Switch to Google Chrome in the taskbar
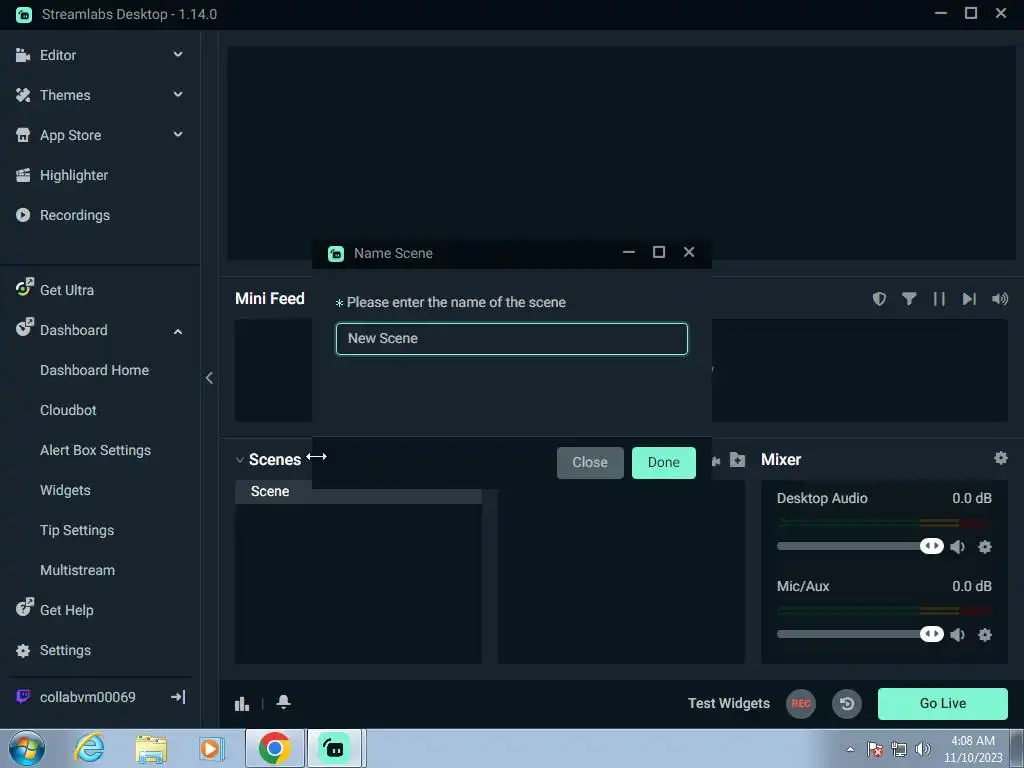 point(274,748)
